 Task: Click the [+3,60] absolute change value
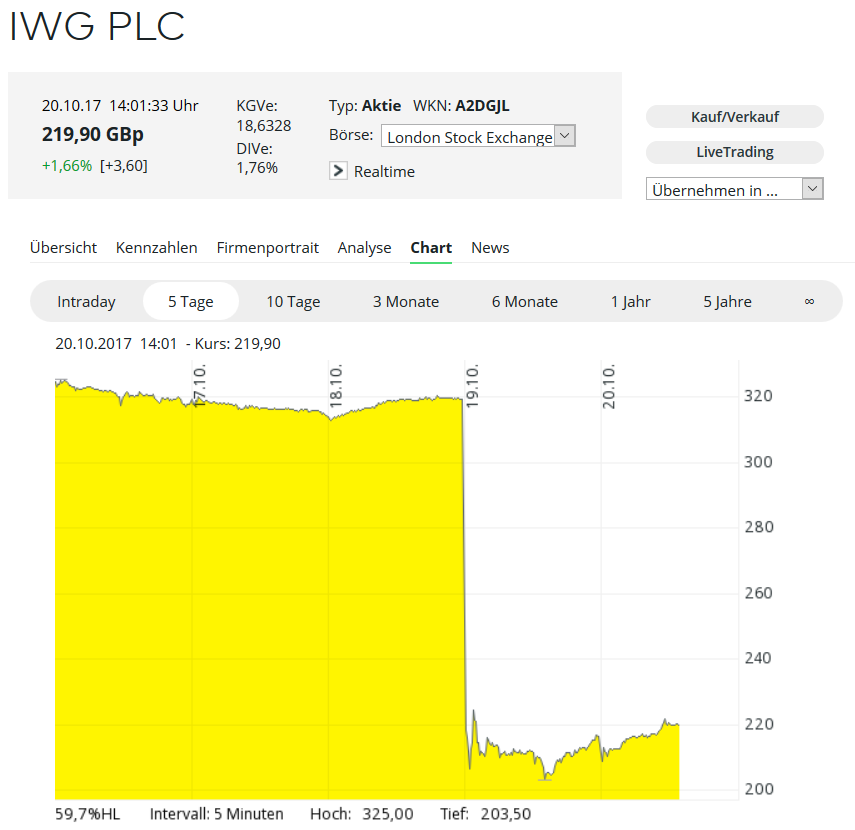tap(124, 166)
